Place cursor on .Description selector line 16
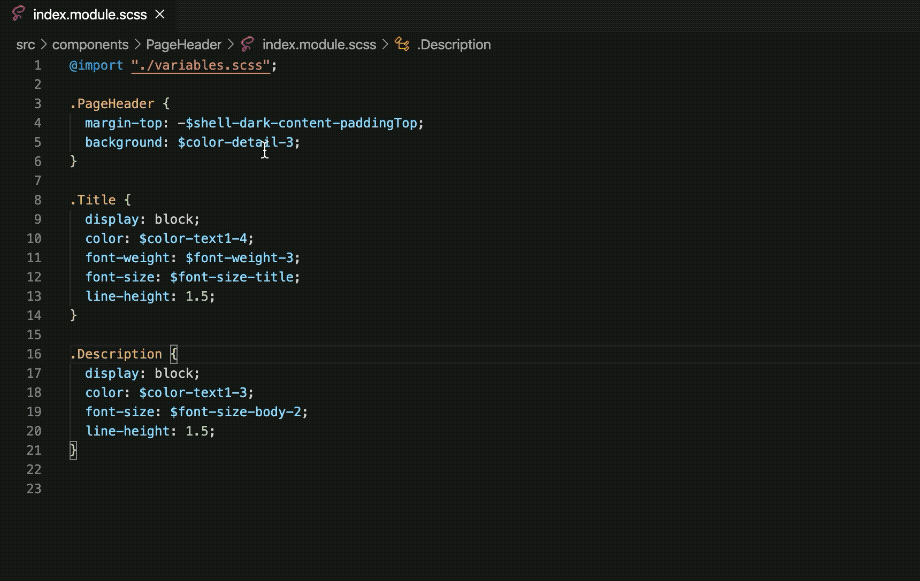 point(116,354)
